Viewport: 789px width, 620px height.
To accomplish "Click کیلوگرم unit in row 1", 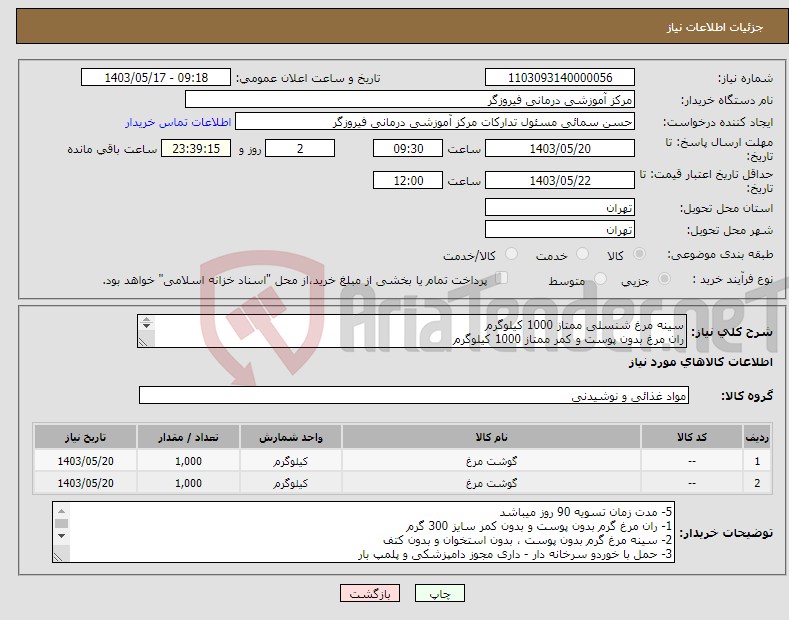I will coord(290,461).
